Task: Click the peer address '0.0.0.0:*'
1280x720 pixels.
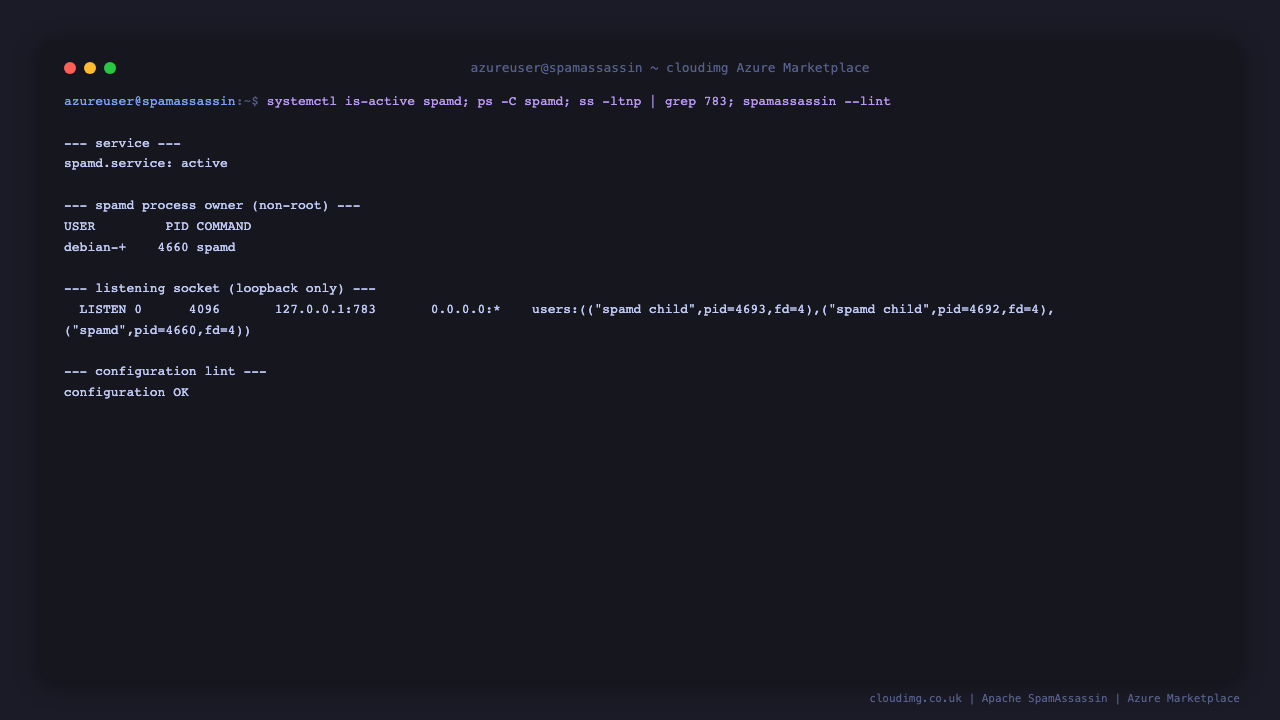Action: [466, 310]
